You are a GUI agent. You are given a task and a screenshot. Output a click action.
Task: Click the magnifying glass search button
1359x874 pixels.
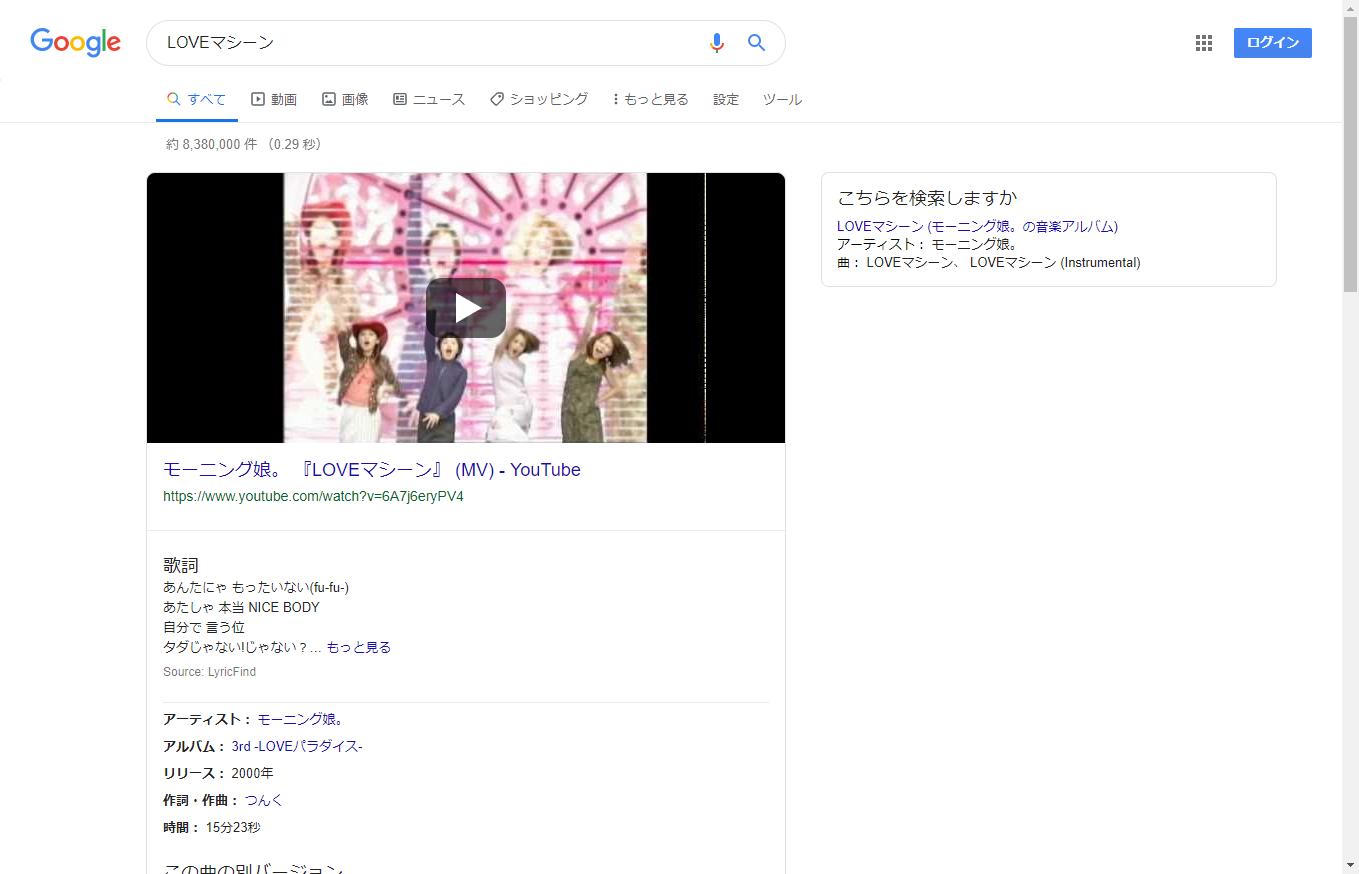click(x=756, y=42)
